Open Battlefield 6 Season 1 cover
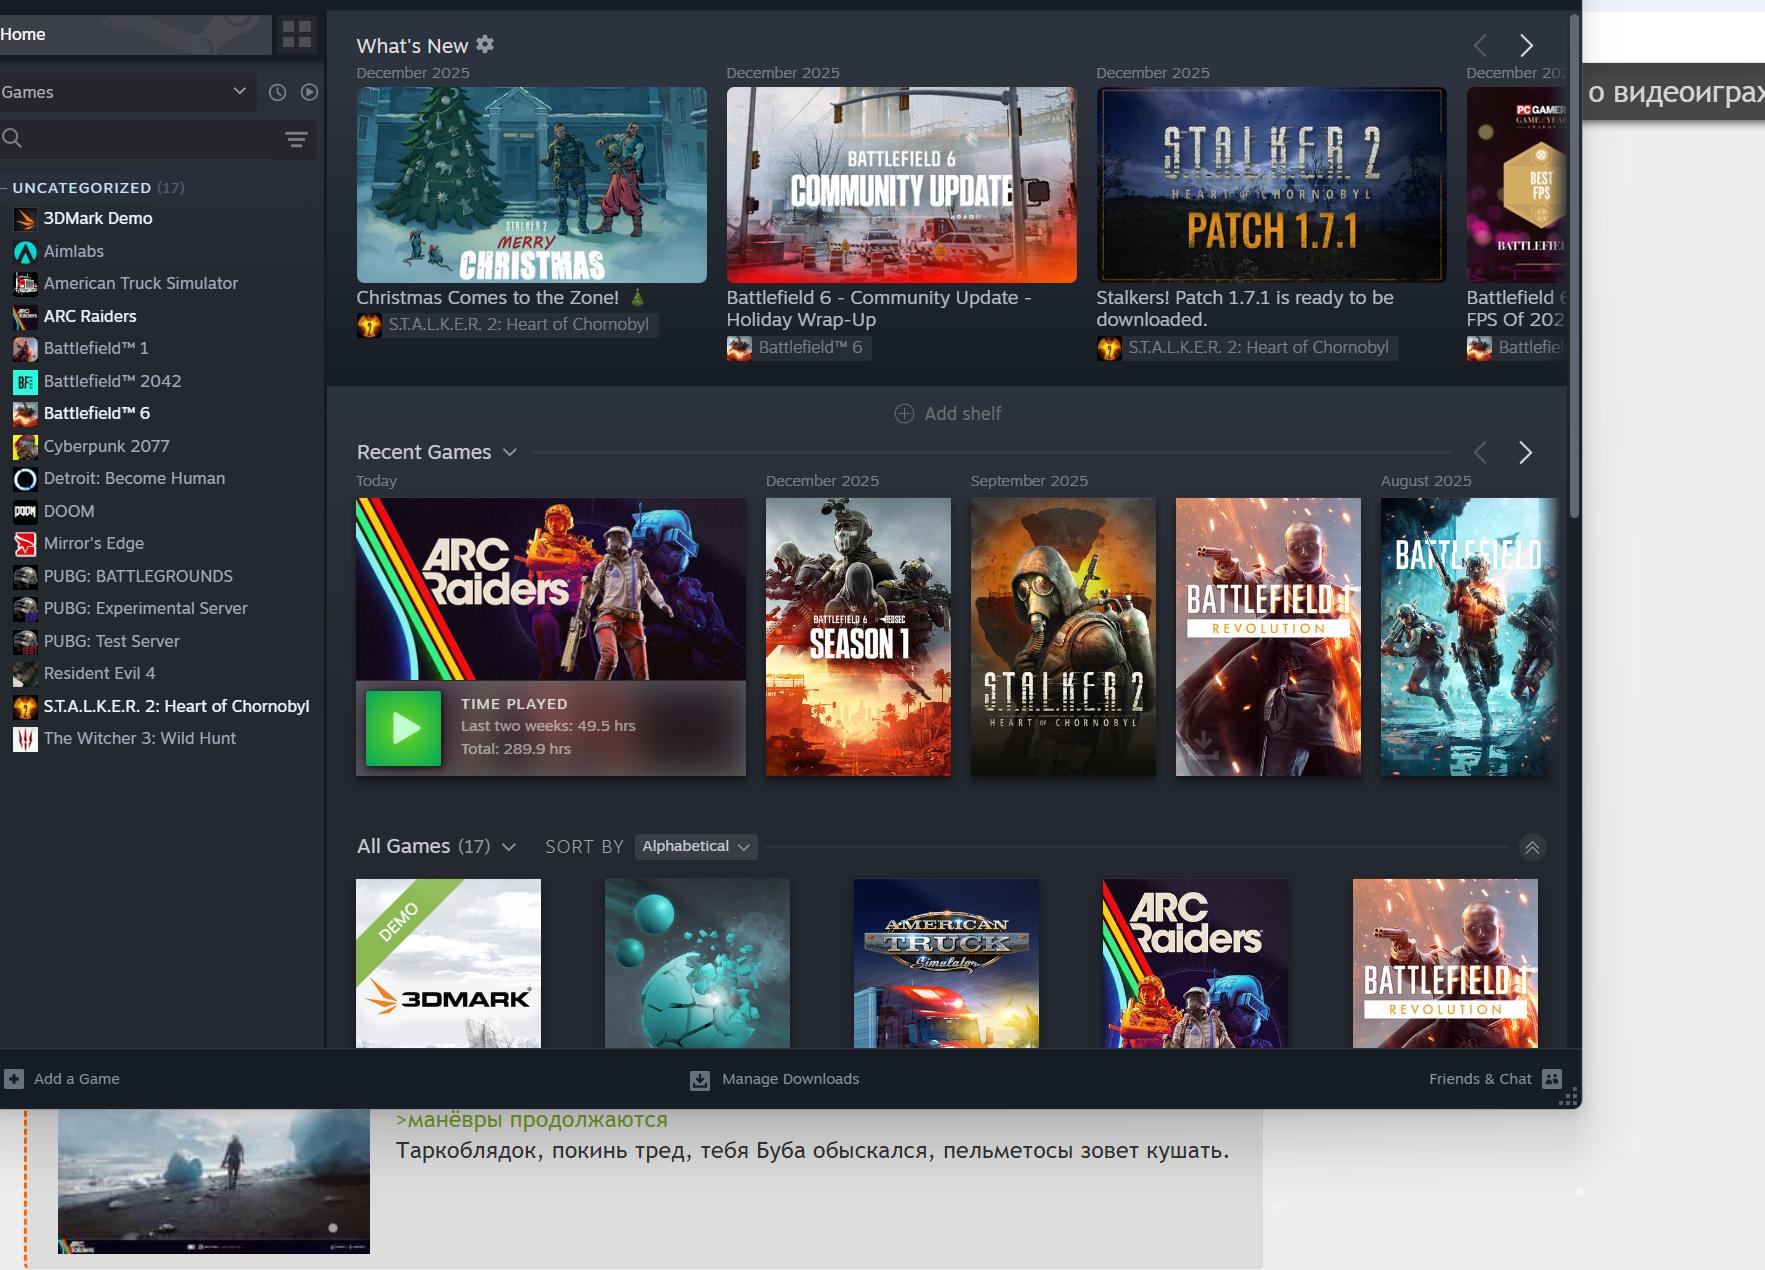 point(858,637)
